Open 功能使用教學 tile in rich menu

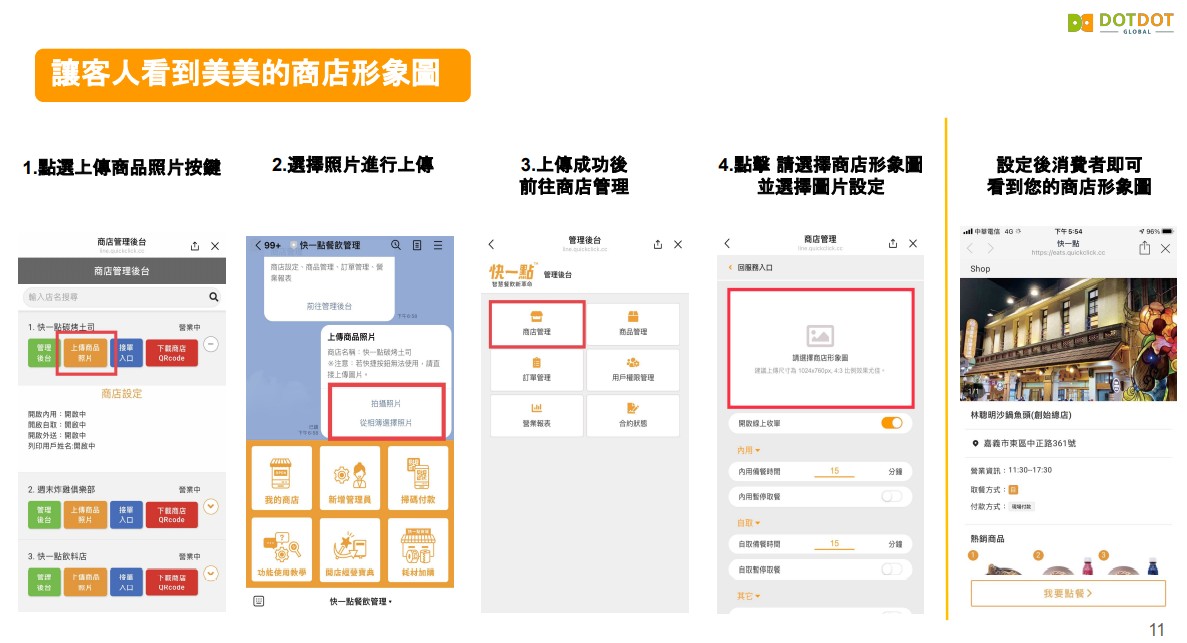click(x=282, y=550)
